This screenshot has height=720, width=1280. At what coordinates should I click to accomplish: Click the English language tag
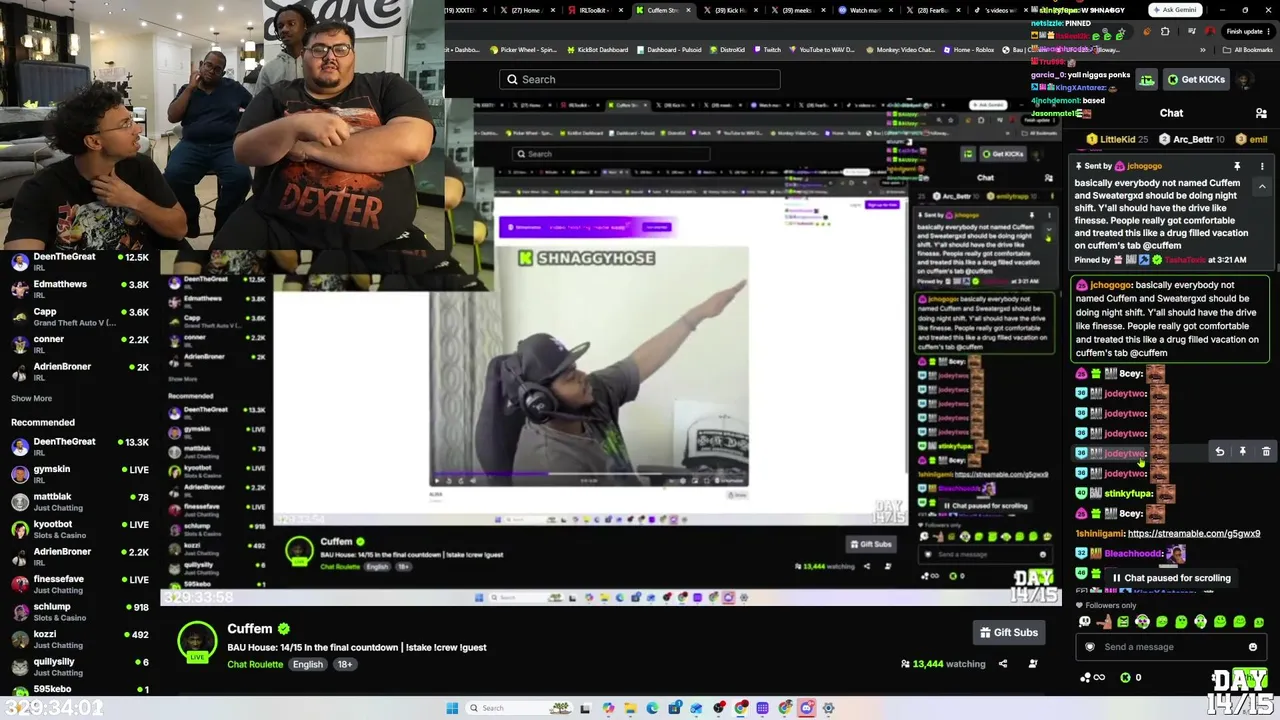coord(308,665)
